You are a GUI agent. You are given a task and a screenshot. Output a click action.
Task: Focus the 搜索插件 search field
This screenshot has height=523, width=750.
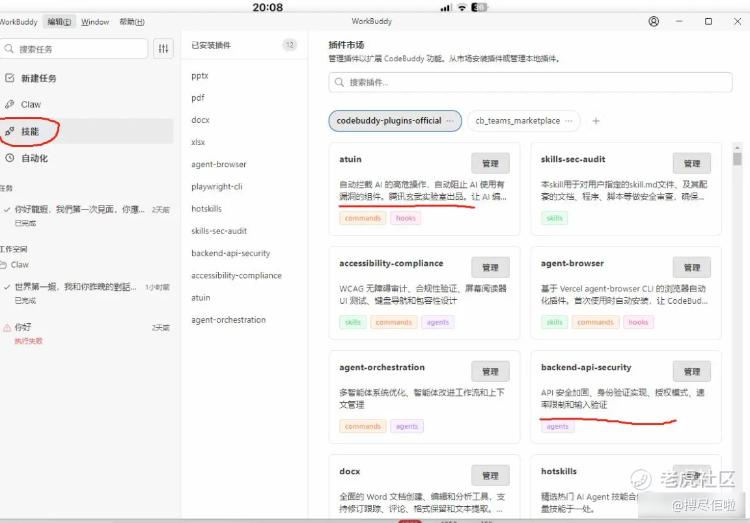tap(530, 82)
